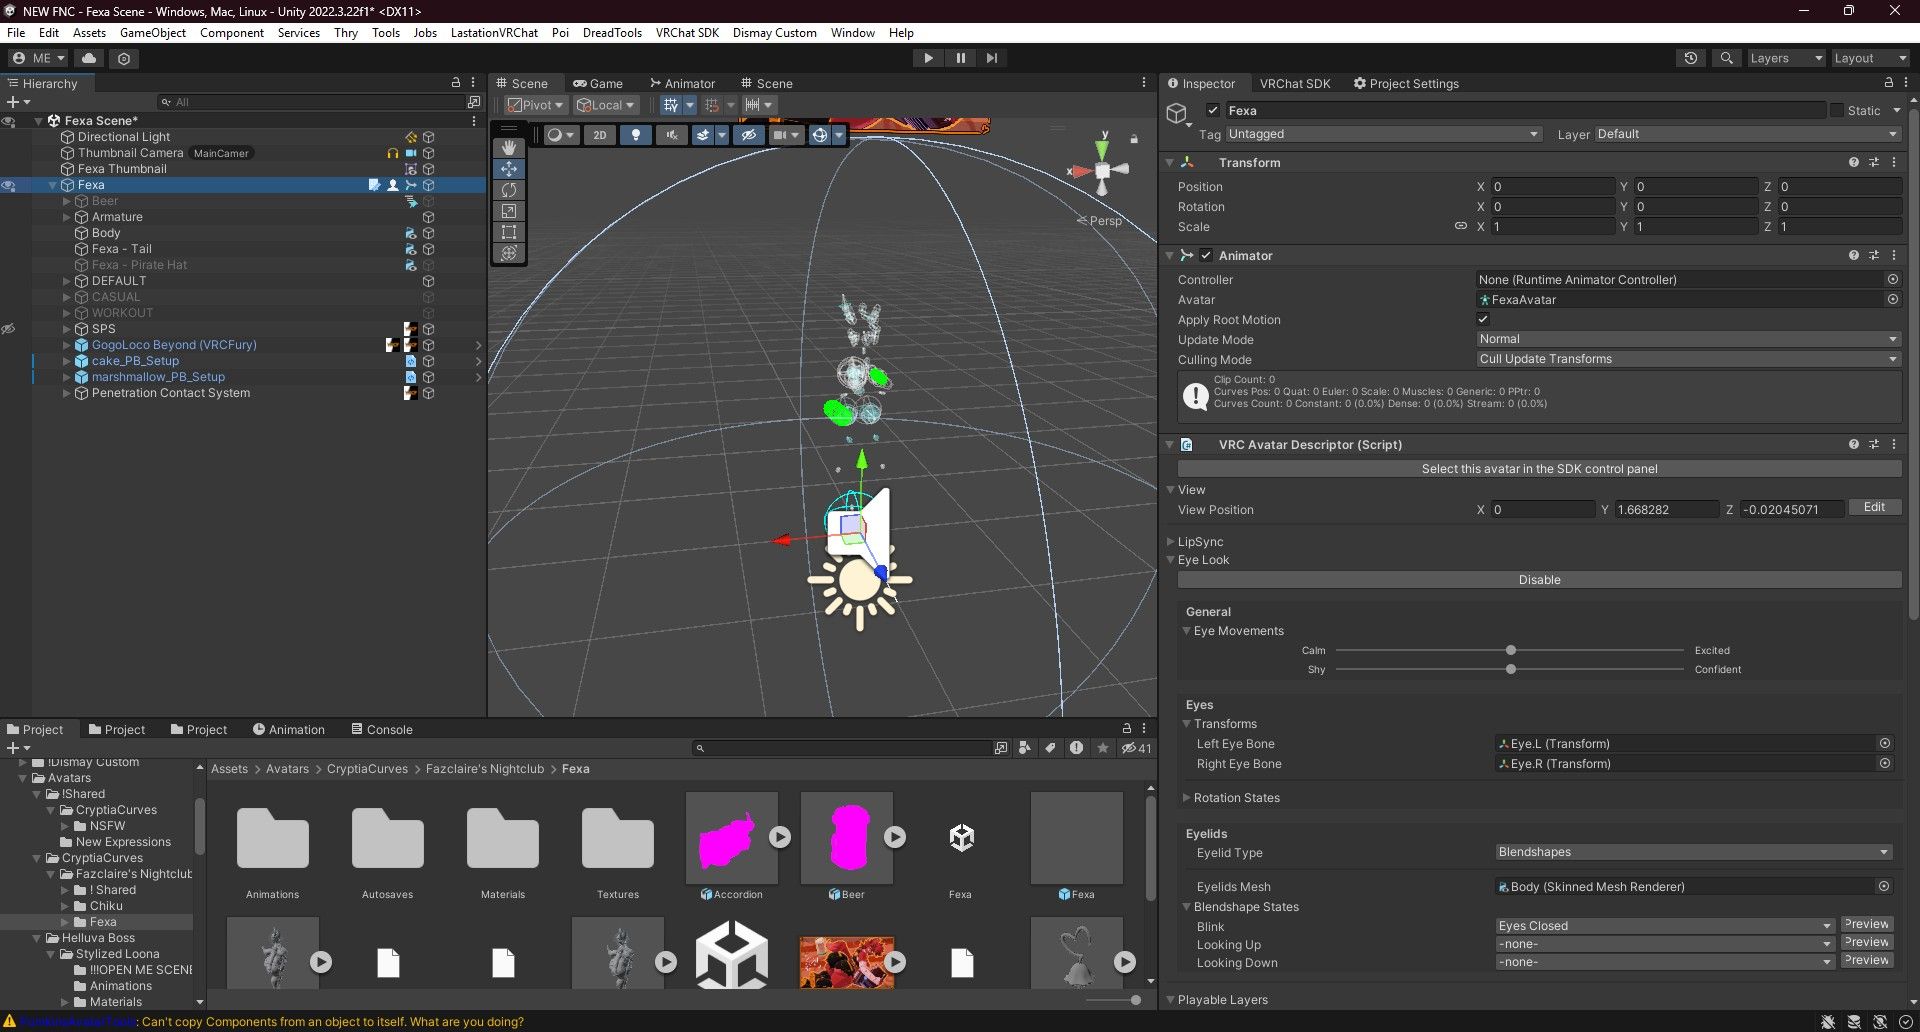Pick Animator Controller with object picker
Viewport: 1920px width, 1032px height.
[1892, 280]
